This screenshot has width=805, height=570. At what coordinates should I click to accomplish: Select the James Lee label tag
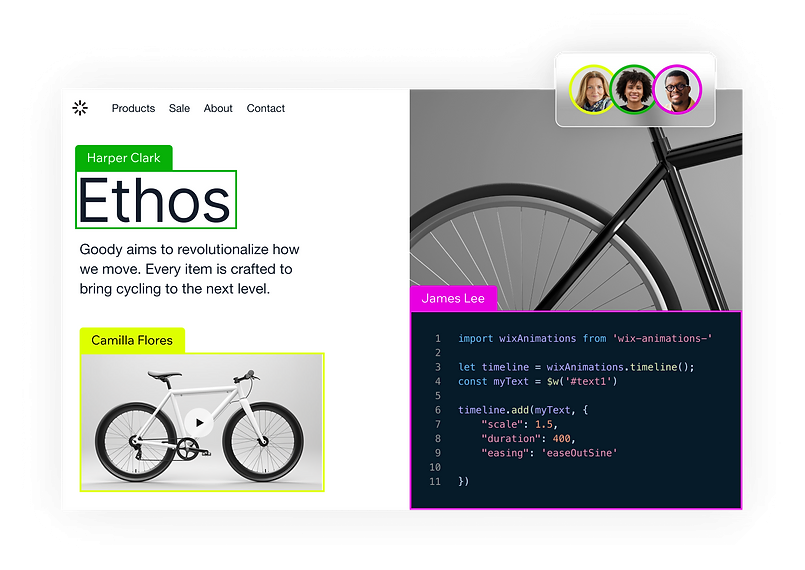(x=453, y=298)
